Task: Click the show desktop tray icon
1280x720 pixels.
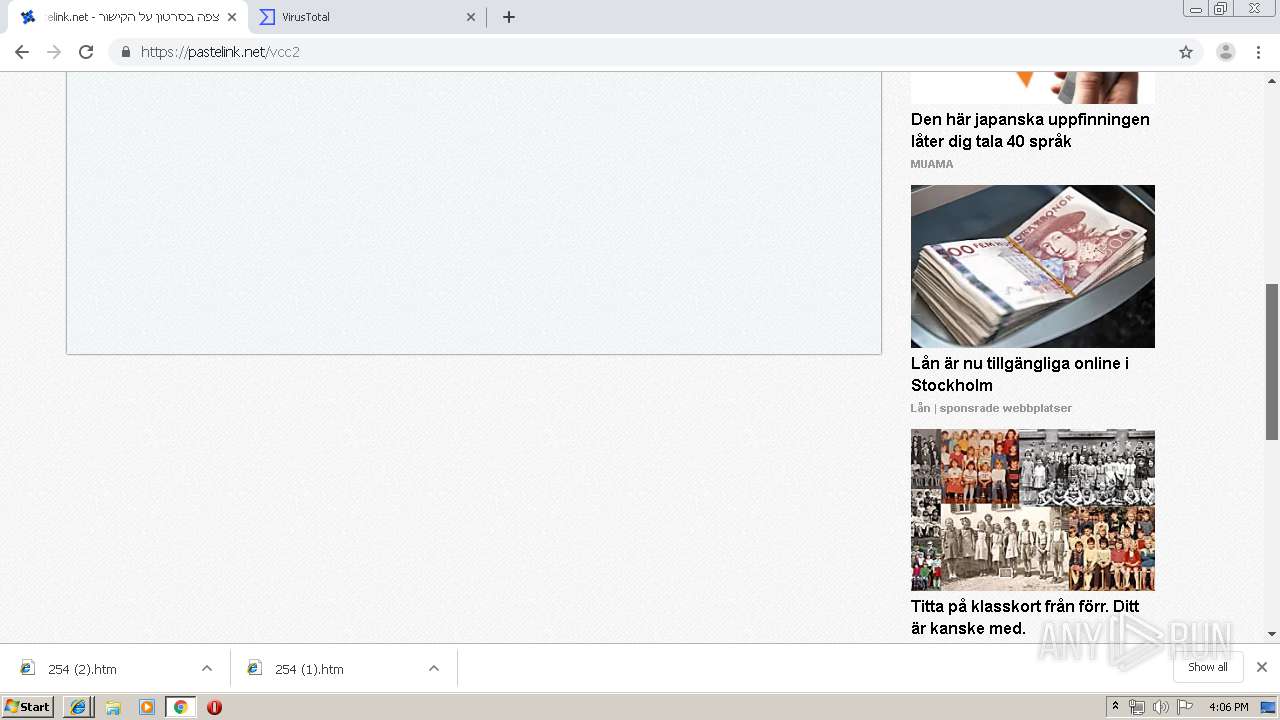Action: click(1268, 707)
